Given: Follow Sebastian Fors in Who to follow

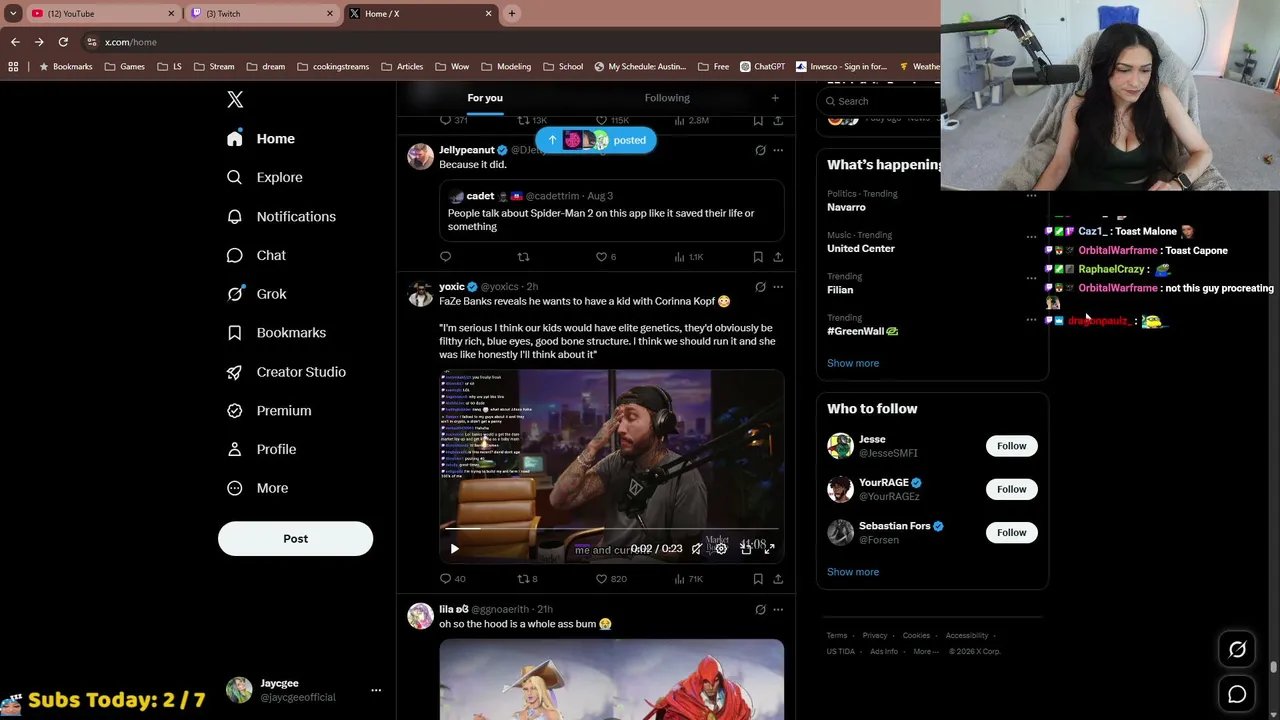Looking at the screenshot, I should pos(1011,533).
